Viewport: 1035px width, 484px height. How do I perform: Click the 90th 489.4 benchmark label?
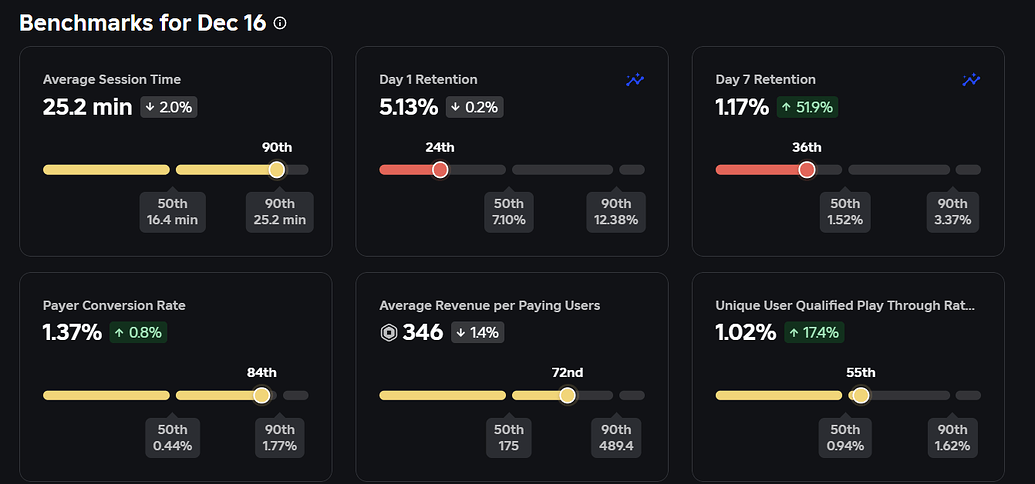[615, 438]
